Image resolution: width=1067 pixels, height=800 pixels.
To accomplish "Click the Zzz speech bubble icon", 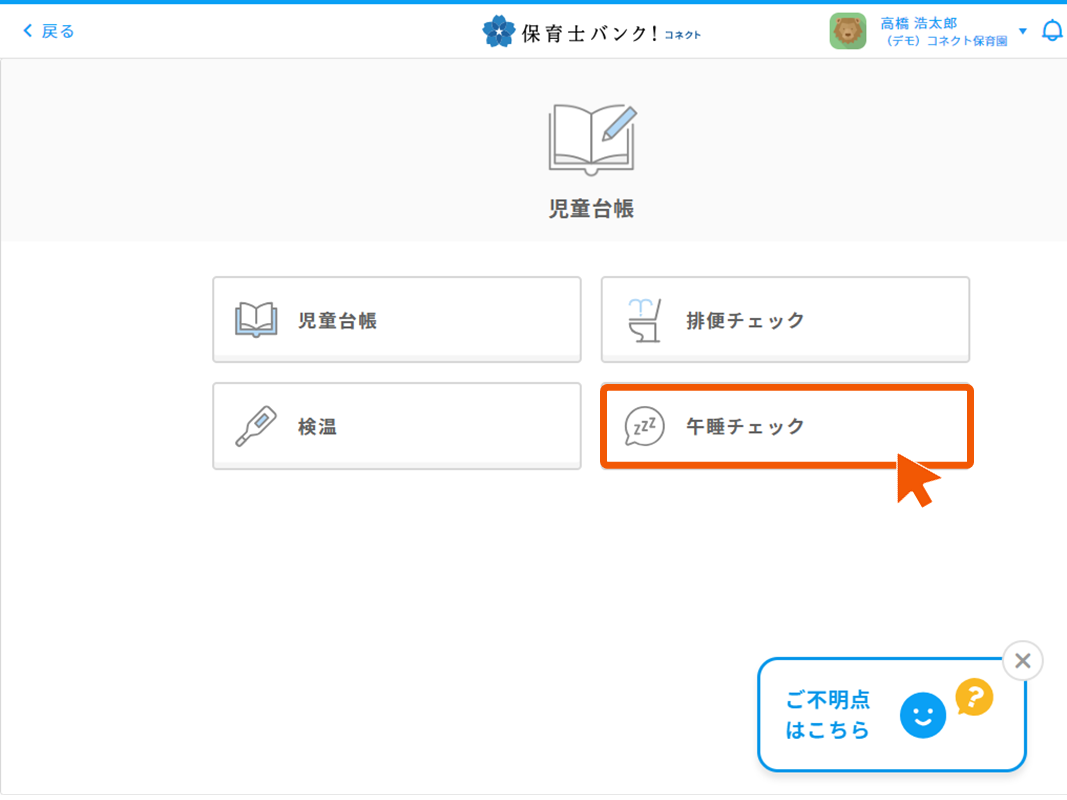I will (x=644, y=427).
